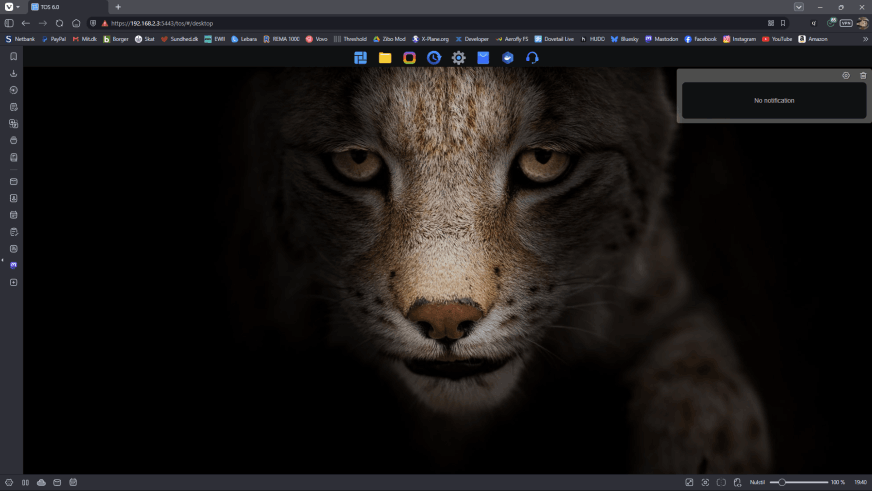The width and height of the screenshot is (872, 491).
Task: Open the Contacts panel in sidebar
Action: [x=13, y=198]
